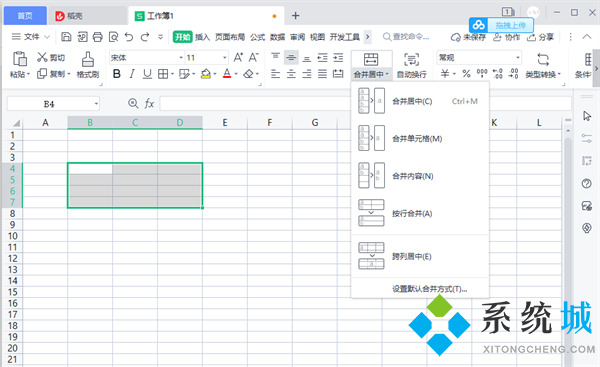This screenshot has width=600, height=367.
Task: Choose 合并居中(C) from merge menu
Action: tap(420, 101)
